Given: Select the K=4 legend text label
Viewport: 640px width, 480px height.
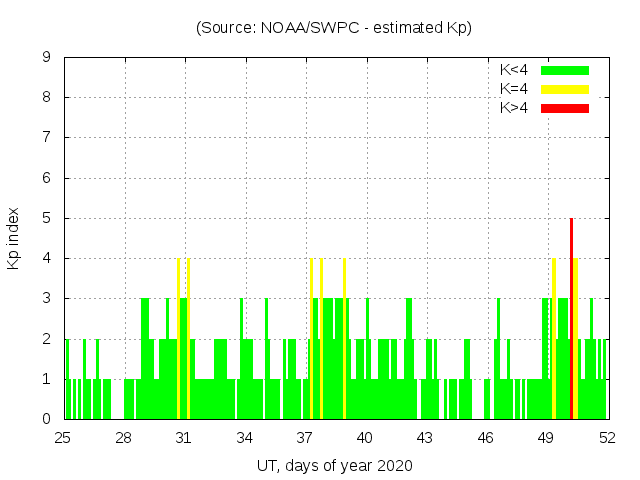Looking at the screenshot, I should pyautogui.click(x=514, y=89).
